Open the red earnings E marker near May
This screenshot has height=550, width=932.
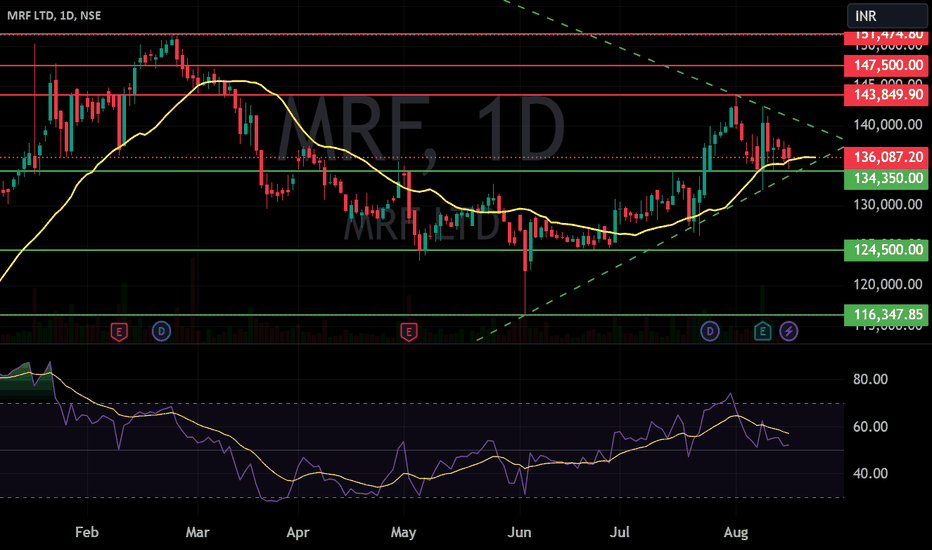408,331
